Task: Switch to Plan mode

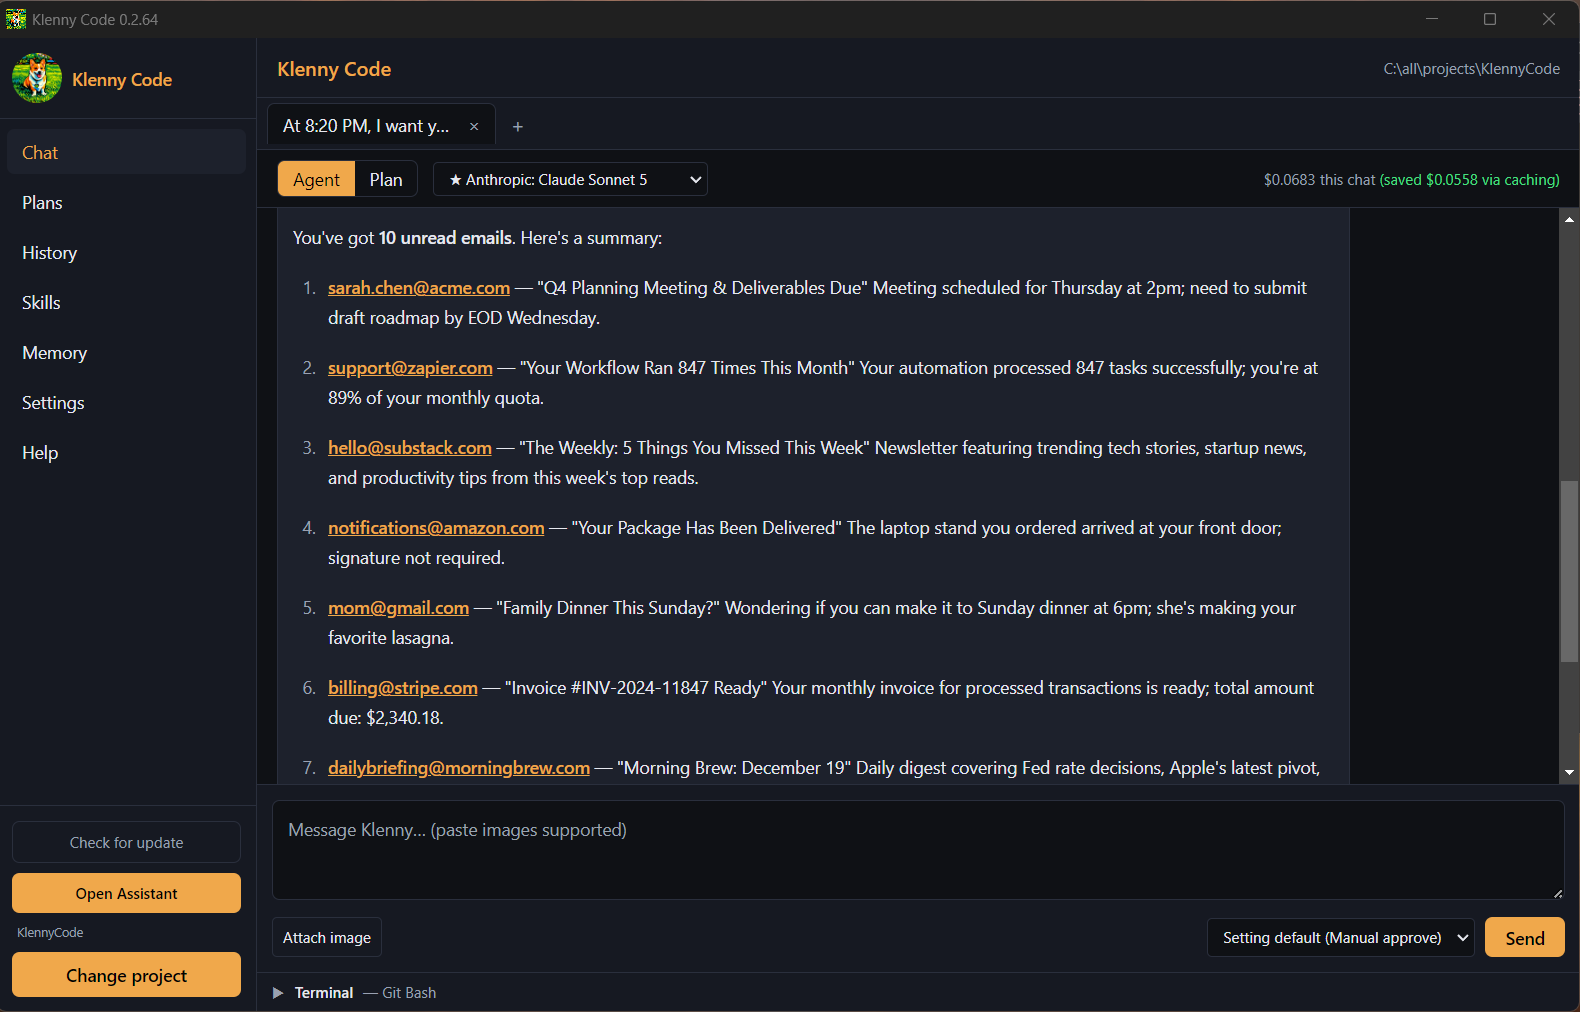Action: pyautogui.click(x=386, y=179)
